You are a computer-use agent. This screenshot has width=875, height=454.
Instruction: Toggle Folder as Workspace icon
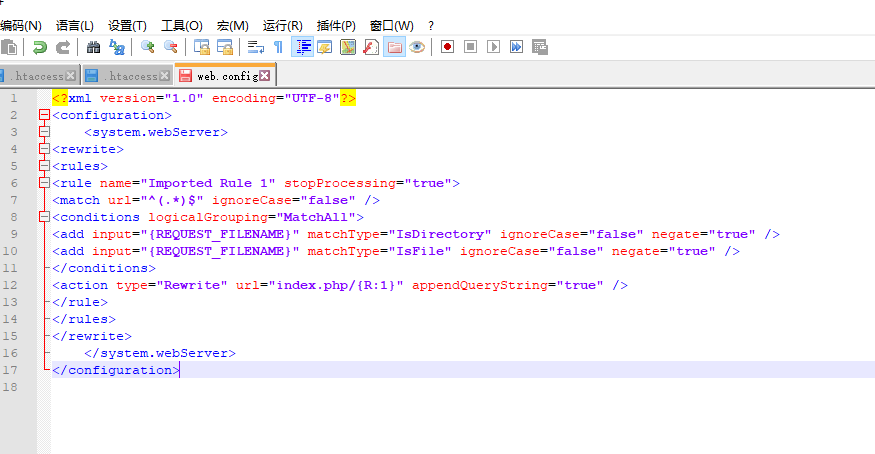[395, 47]
